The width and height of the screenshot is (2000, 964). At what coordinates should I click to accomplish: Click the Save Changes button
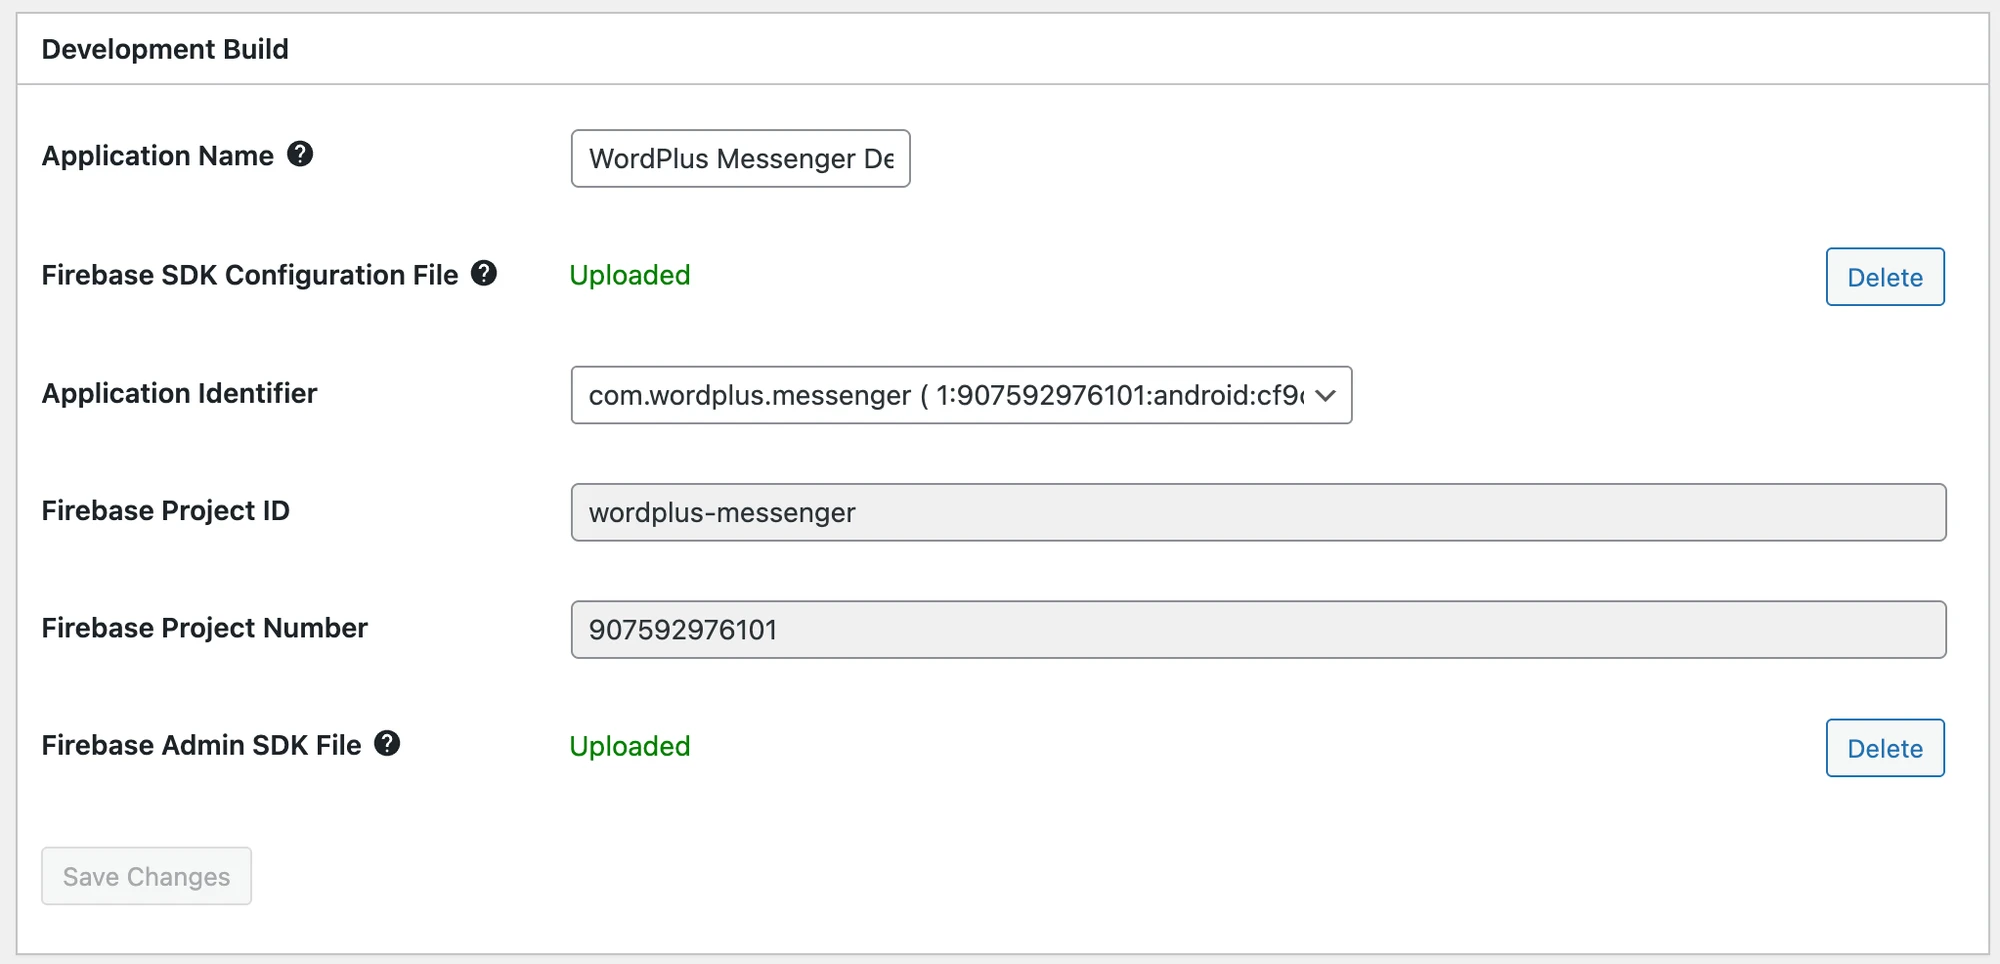click(146, 876)
